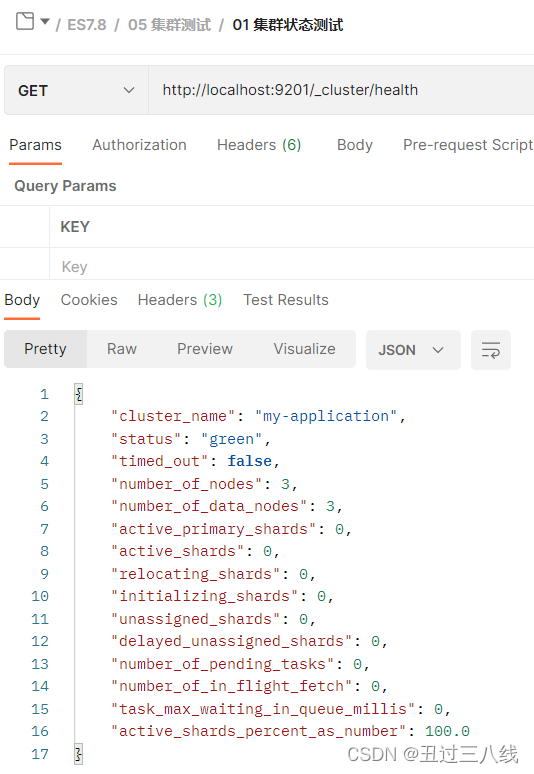
Task: Click the closing brace fold marker at line 17
Action: 78,754
